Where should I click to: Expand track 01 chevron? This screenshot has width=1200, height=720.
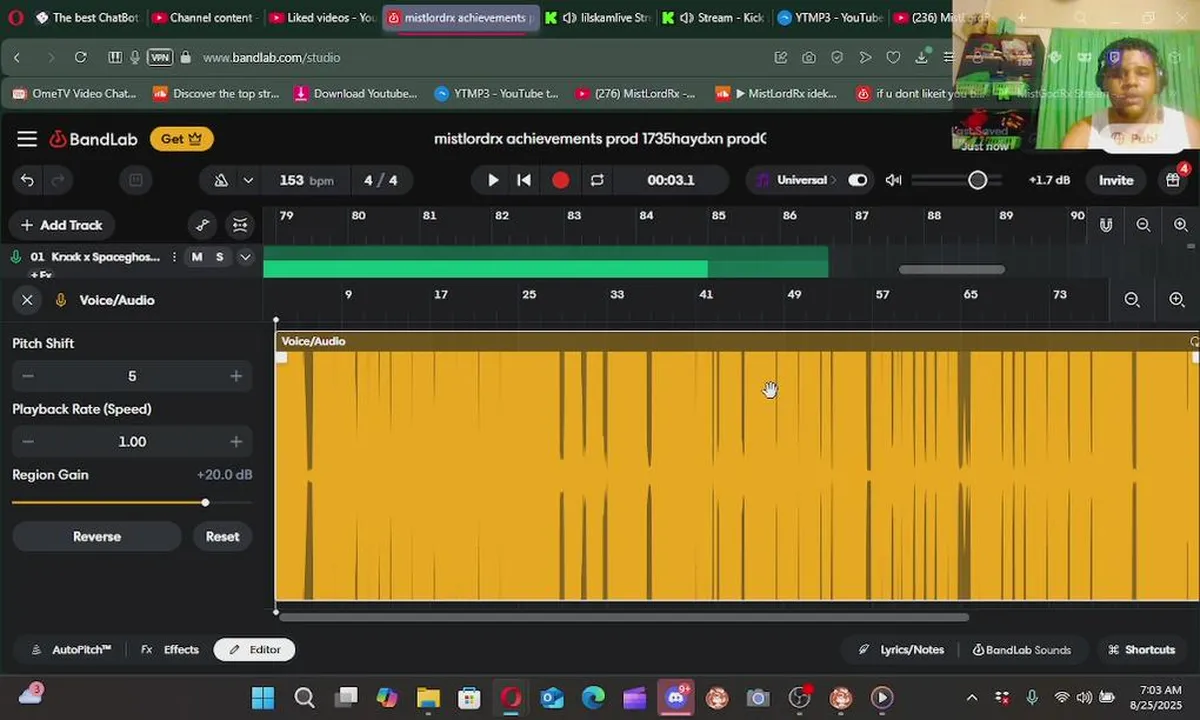coord(245,257)
